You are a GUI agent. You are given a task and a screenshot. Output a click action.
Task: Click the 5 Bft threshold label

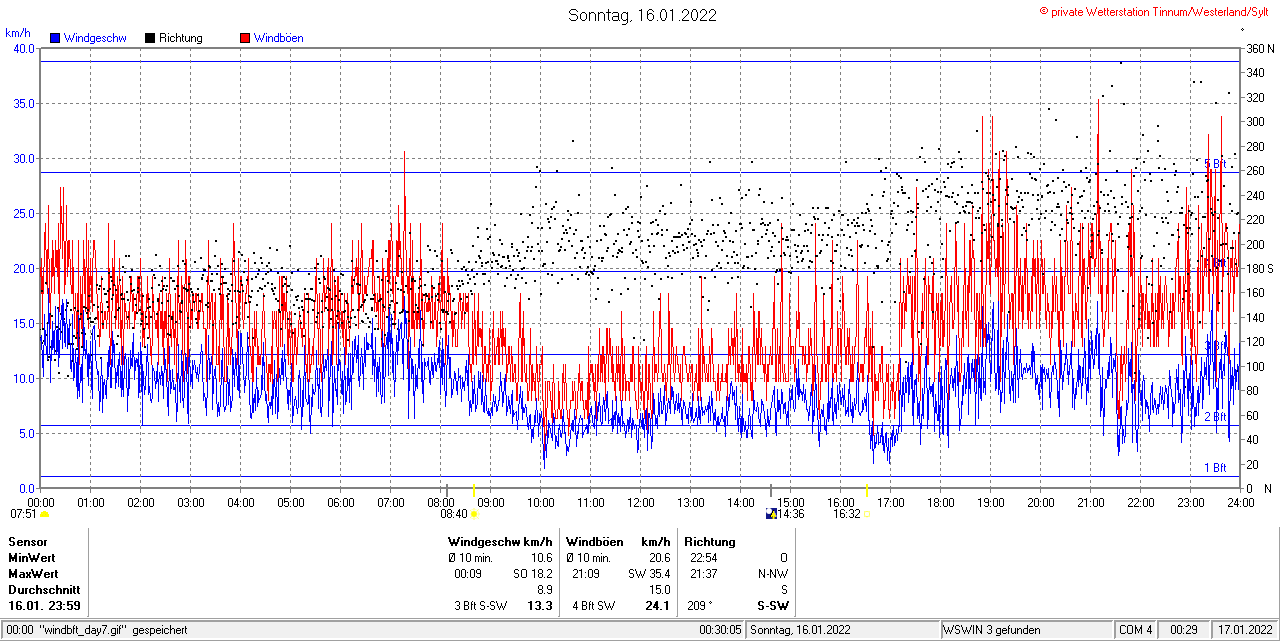1215,164
